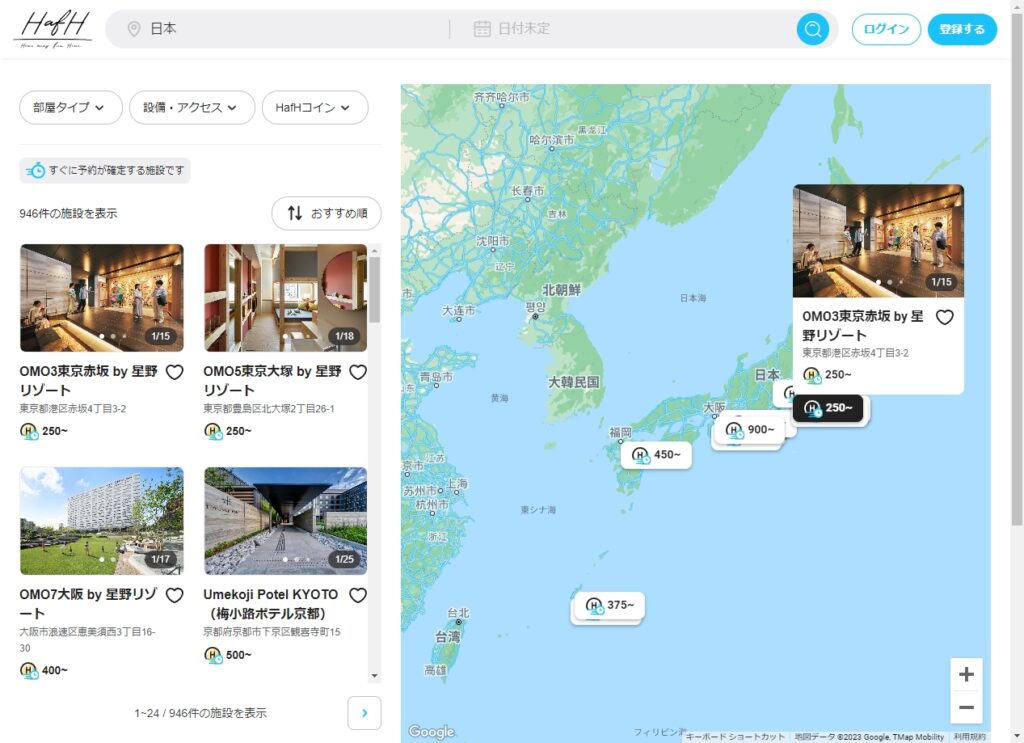Click the 946件の施設を表示 count text

(69, 213)
